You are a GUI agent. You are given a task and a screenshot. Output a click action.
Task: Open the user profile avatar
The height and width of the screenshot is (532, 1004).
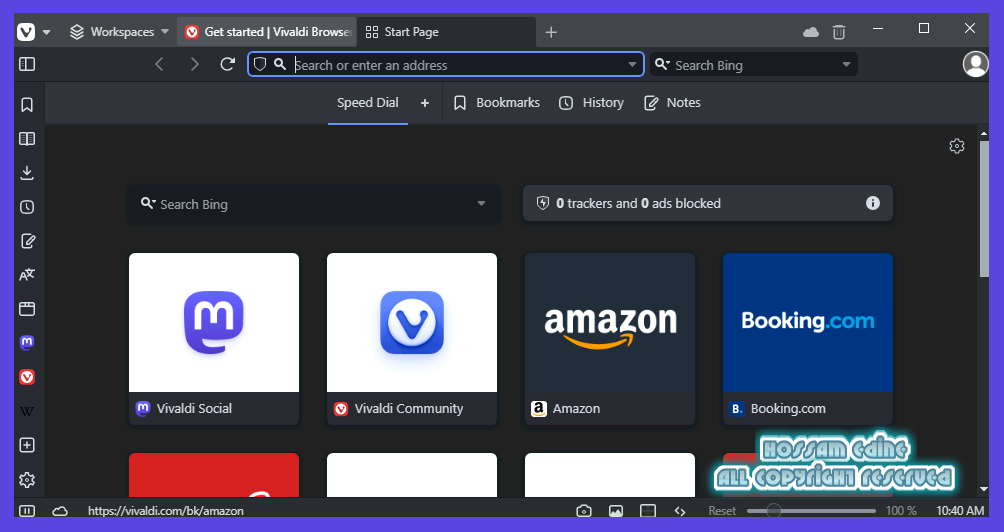pyautogui.click(x=975, y=64)
